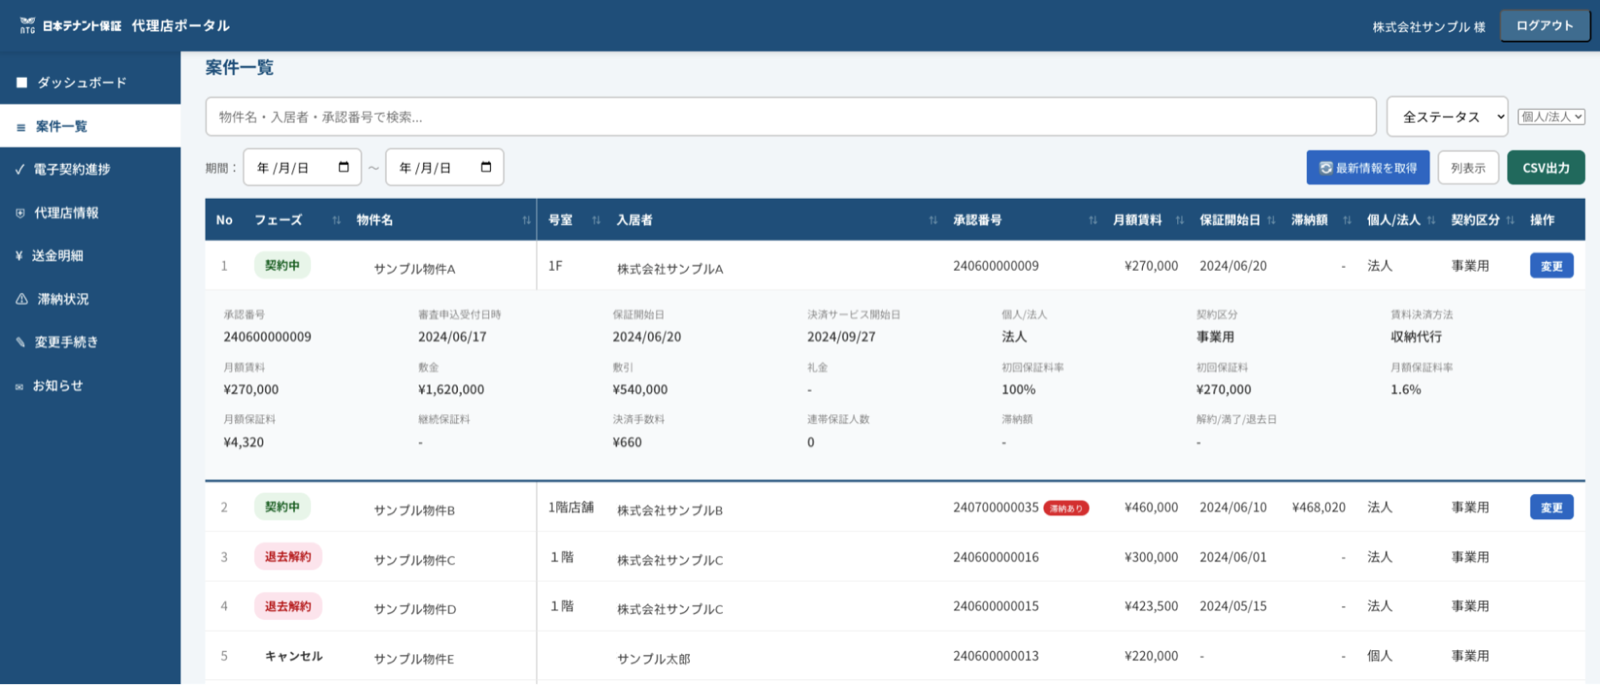Click the 代理店情報 shield icon
Image resolution: width=1600 pixels, height=685 pixels.
20,213
